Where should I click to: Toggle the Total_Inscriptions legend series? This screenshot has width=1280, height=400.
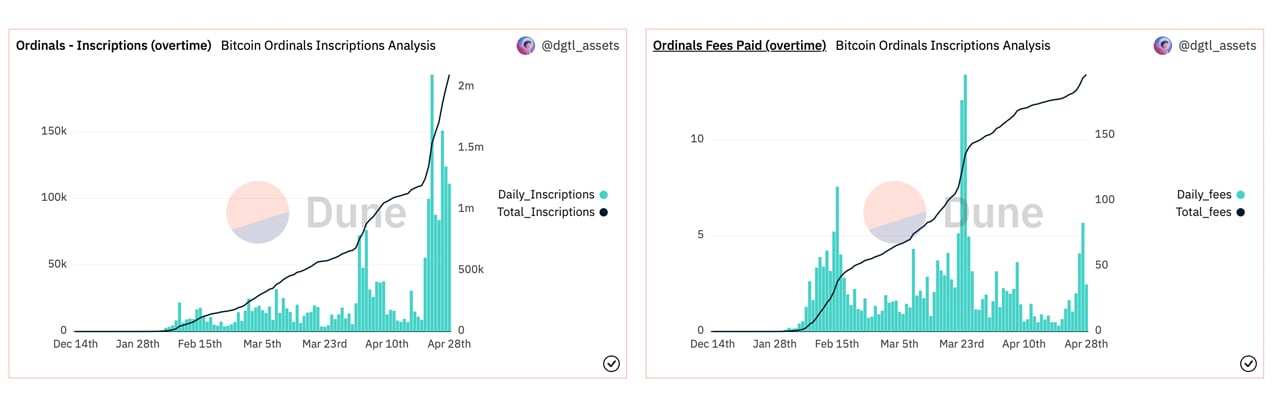pyautogui.click(x=546, y=212)
